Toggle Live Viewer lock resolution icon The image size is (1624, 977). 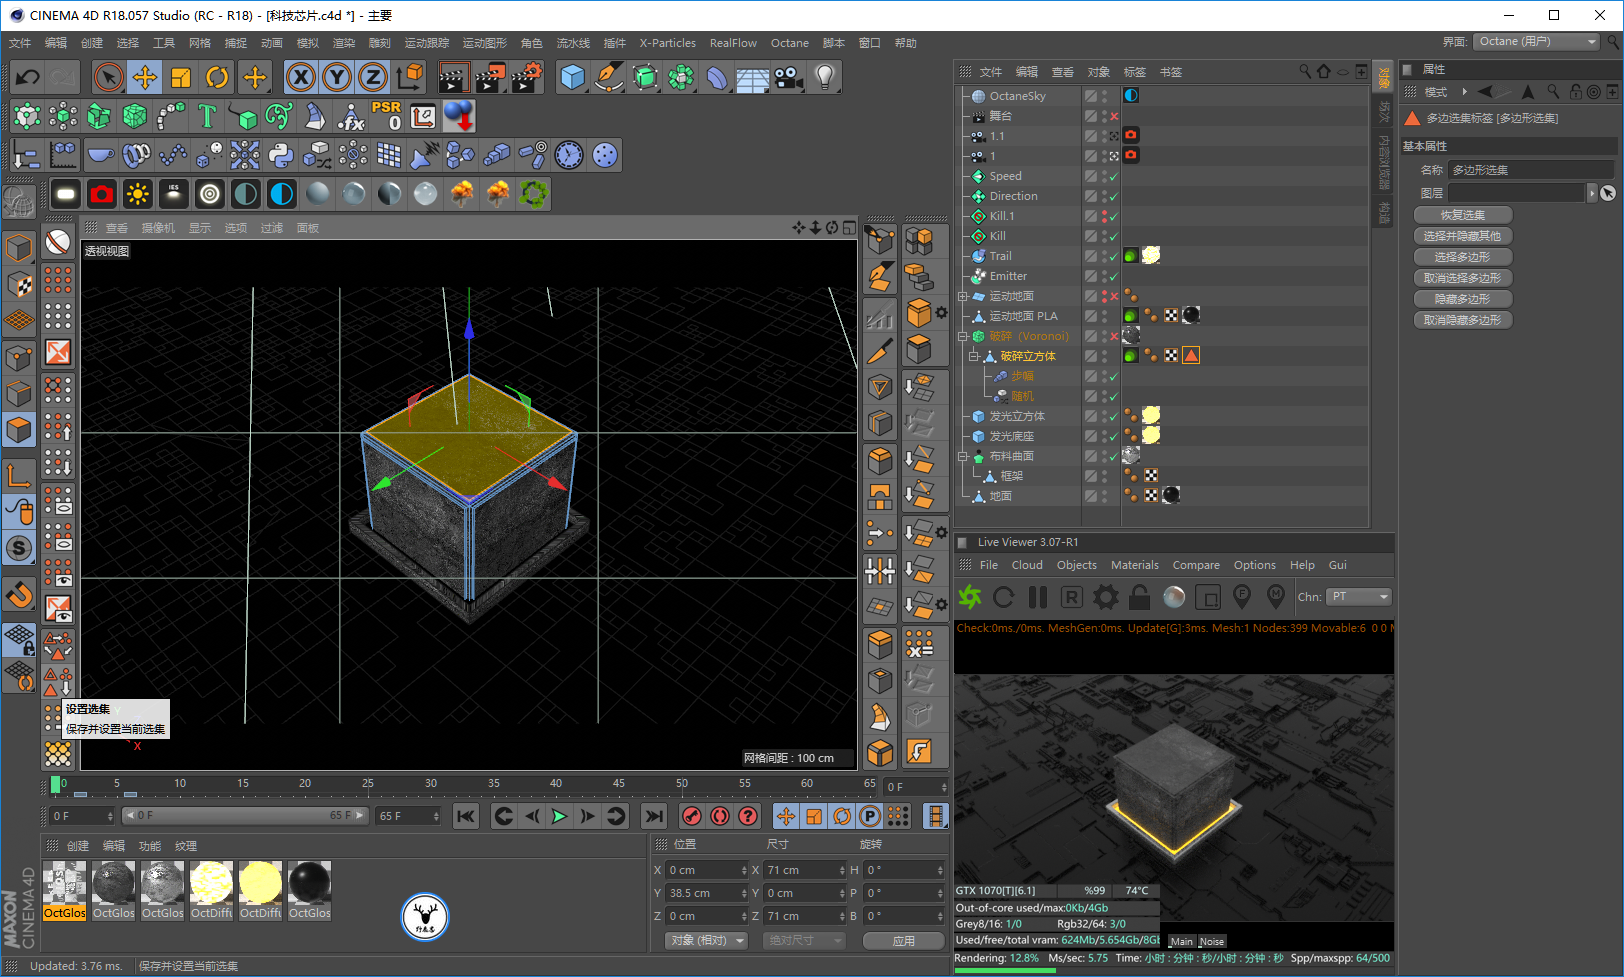1140,597
